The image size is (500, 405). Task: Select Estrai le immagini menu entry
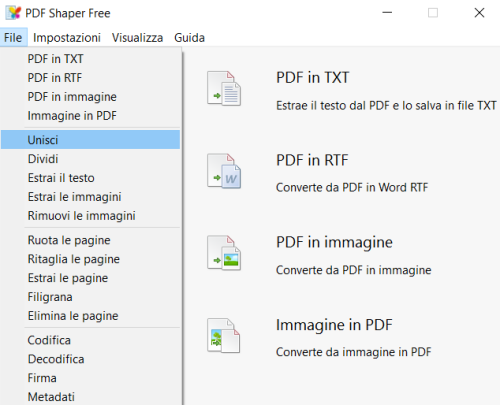(x=90, y=197)
